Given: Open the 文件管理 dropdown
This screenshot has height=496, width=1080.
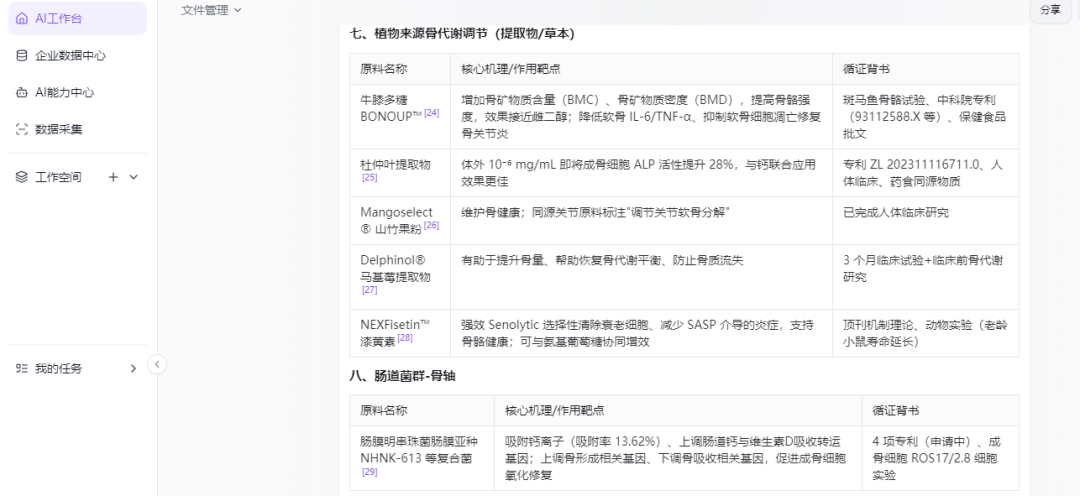Looking at the screenshot, I should pyautogui.click(x=211, y=10).
